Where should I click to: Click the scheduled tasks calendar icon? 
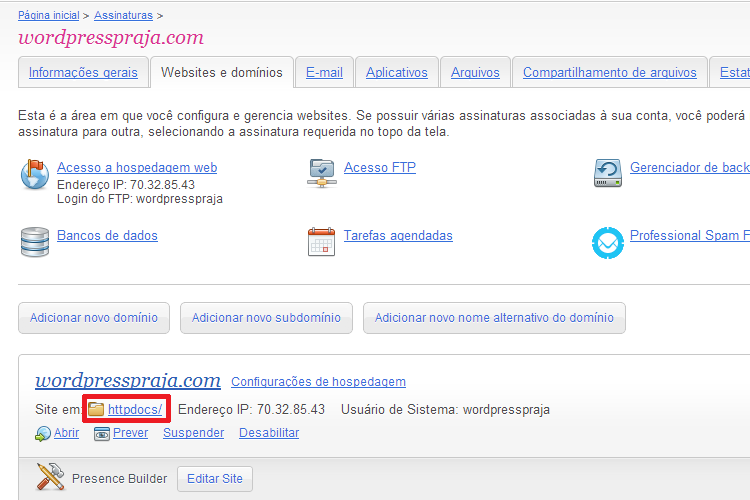click(321, 242)
